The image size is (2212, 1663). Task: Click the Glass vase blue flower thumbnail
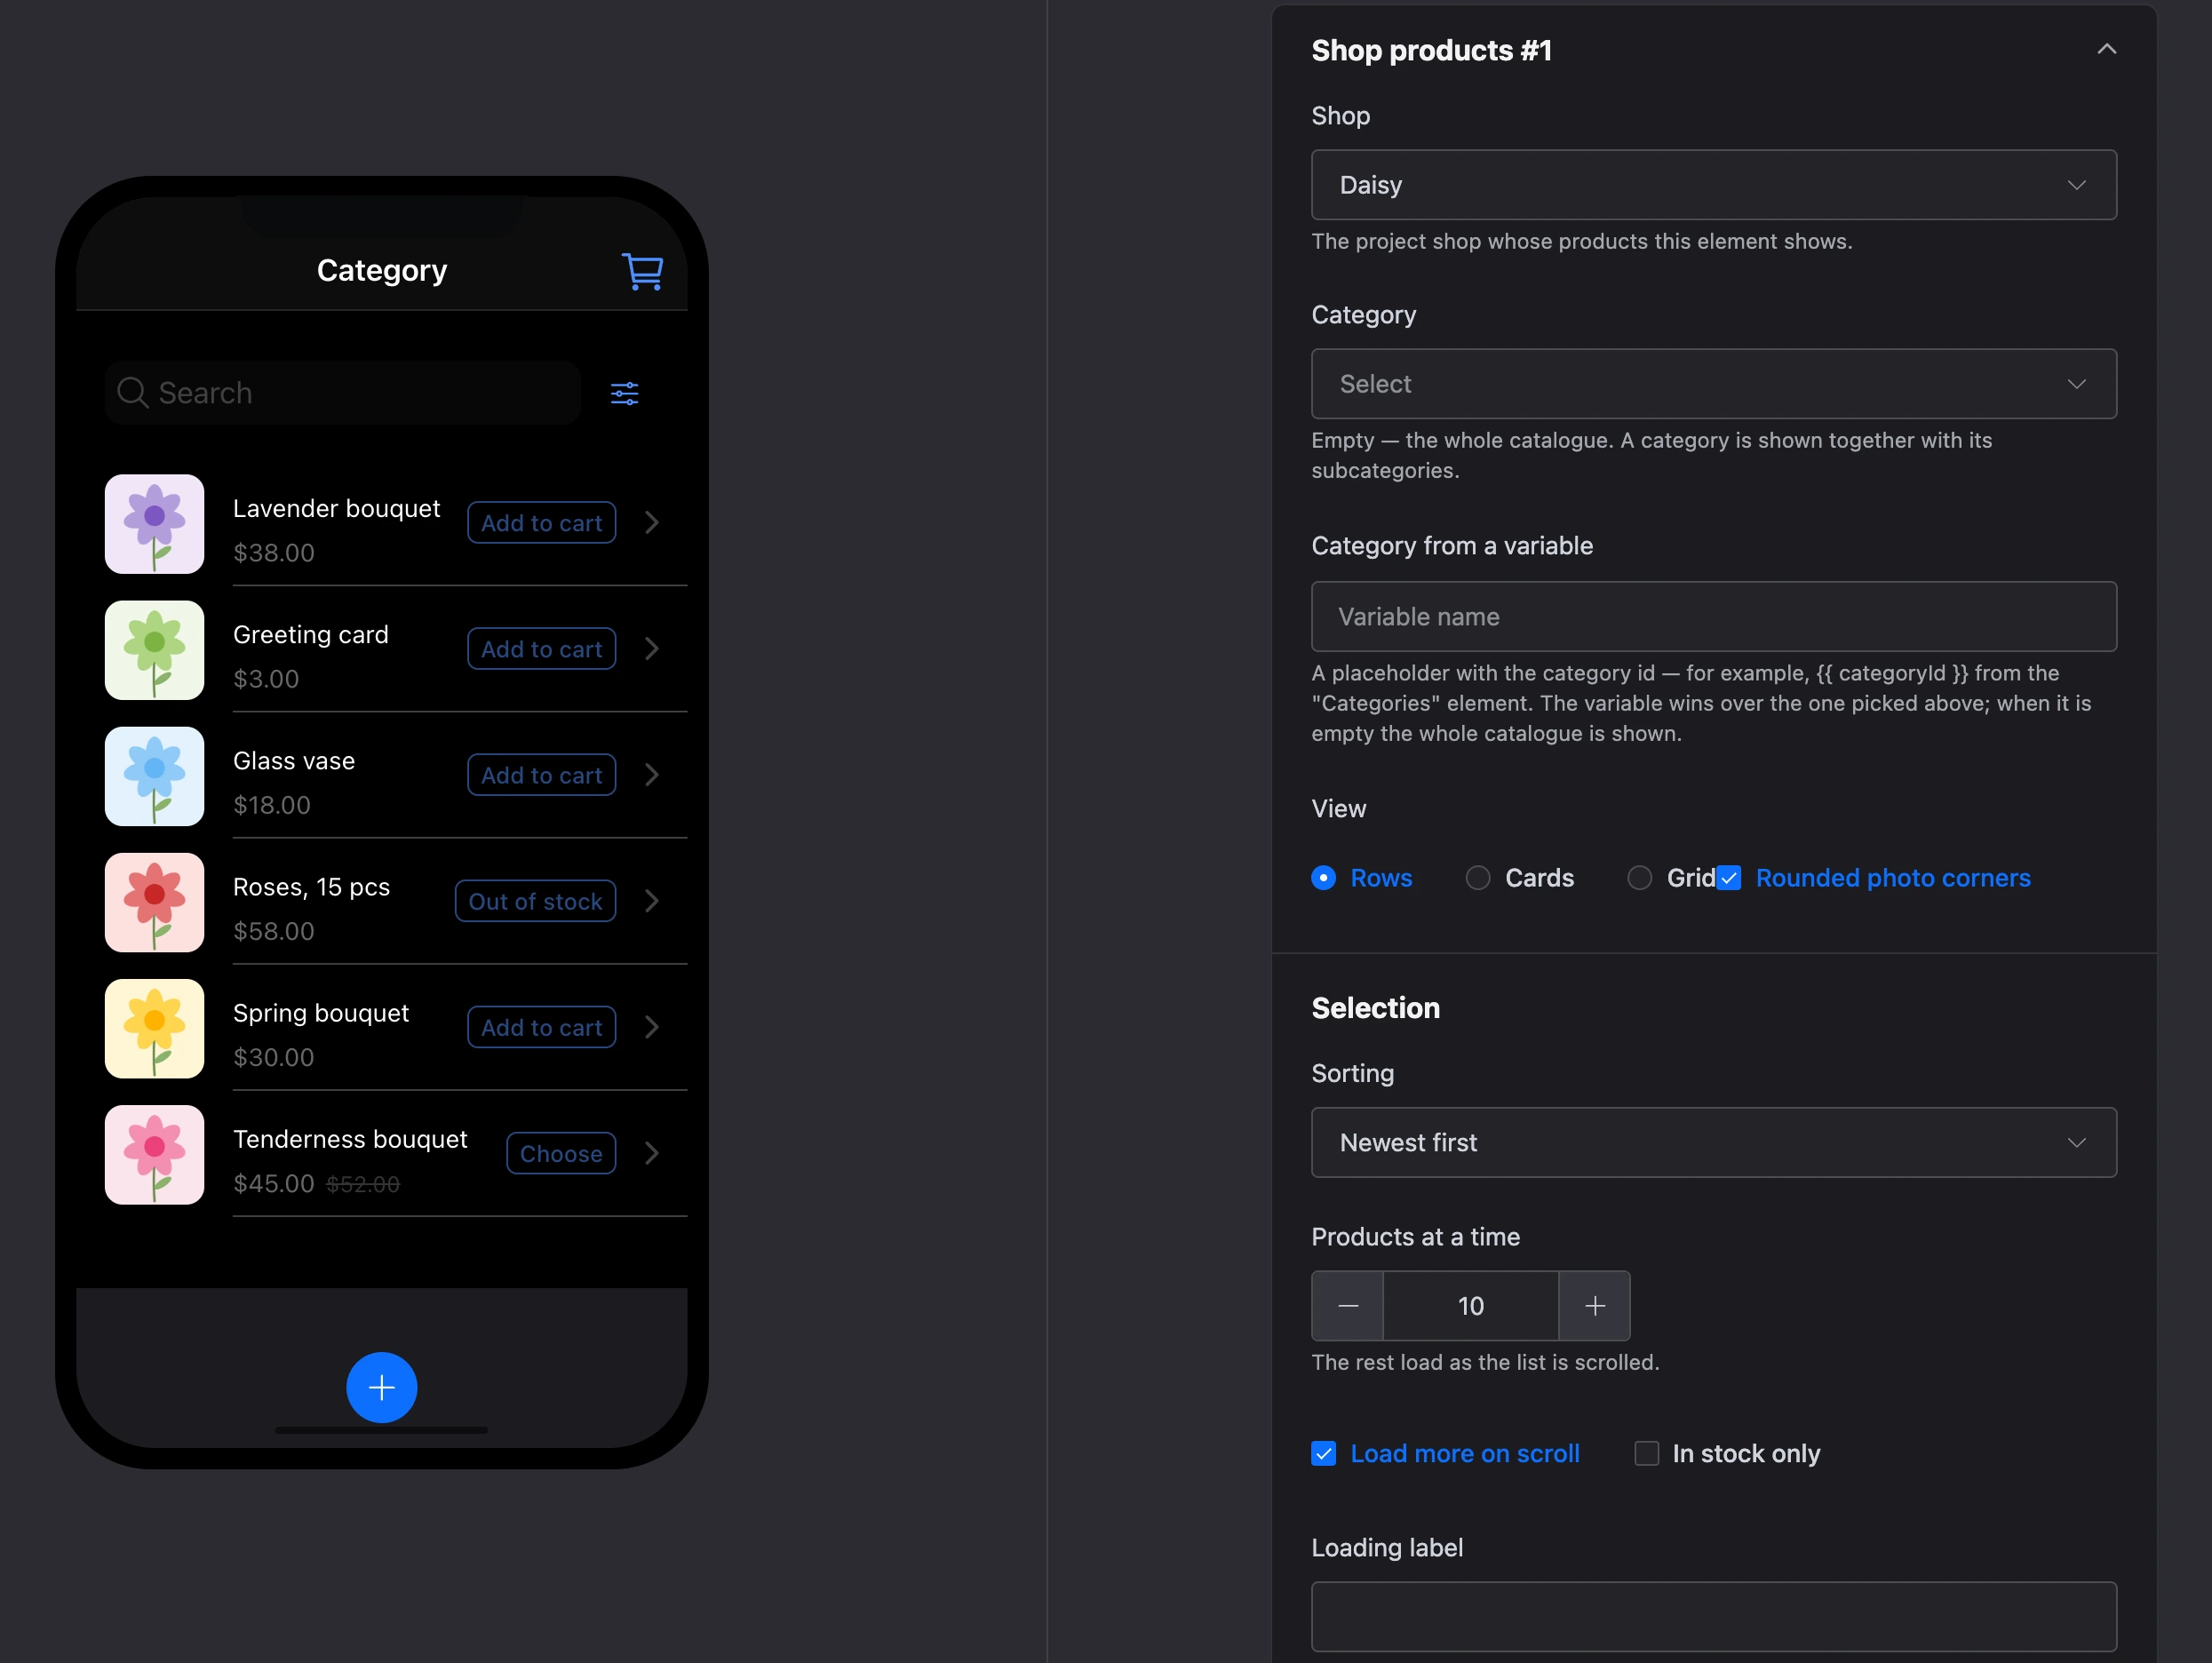click(154, 775)
